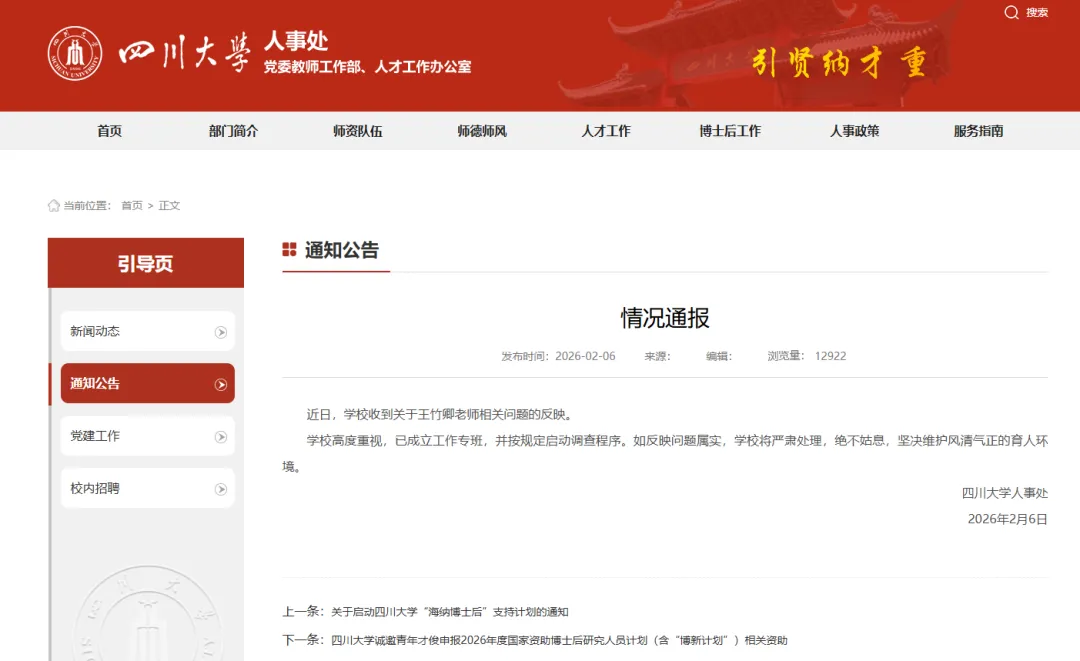The width and height of the screenshot is (1080, 661).
Task: Go to 师资队伍 in the nav bar
Action: point(357,131)
